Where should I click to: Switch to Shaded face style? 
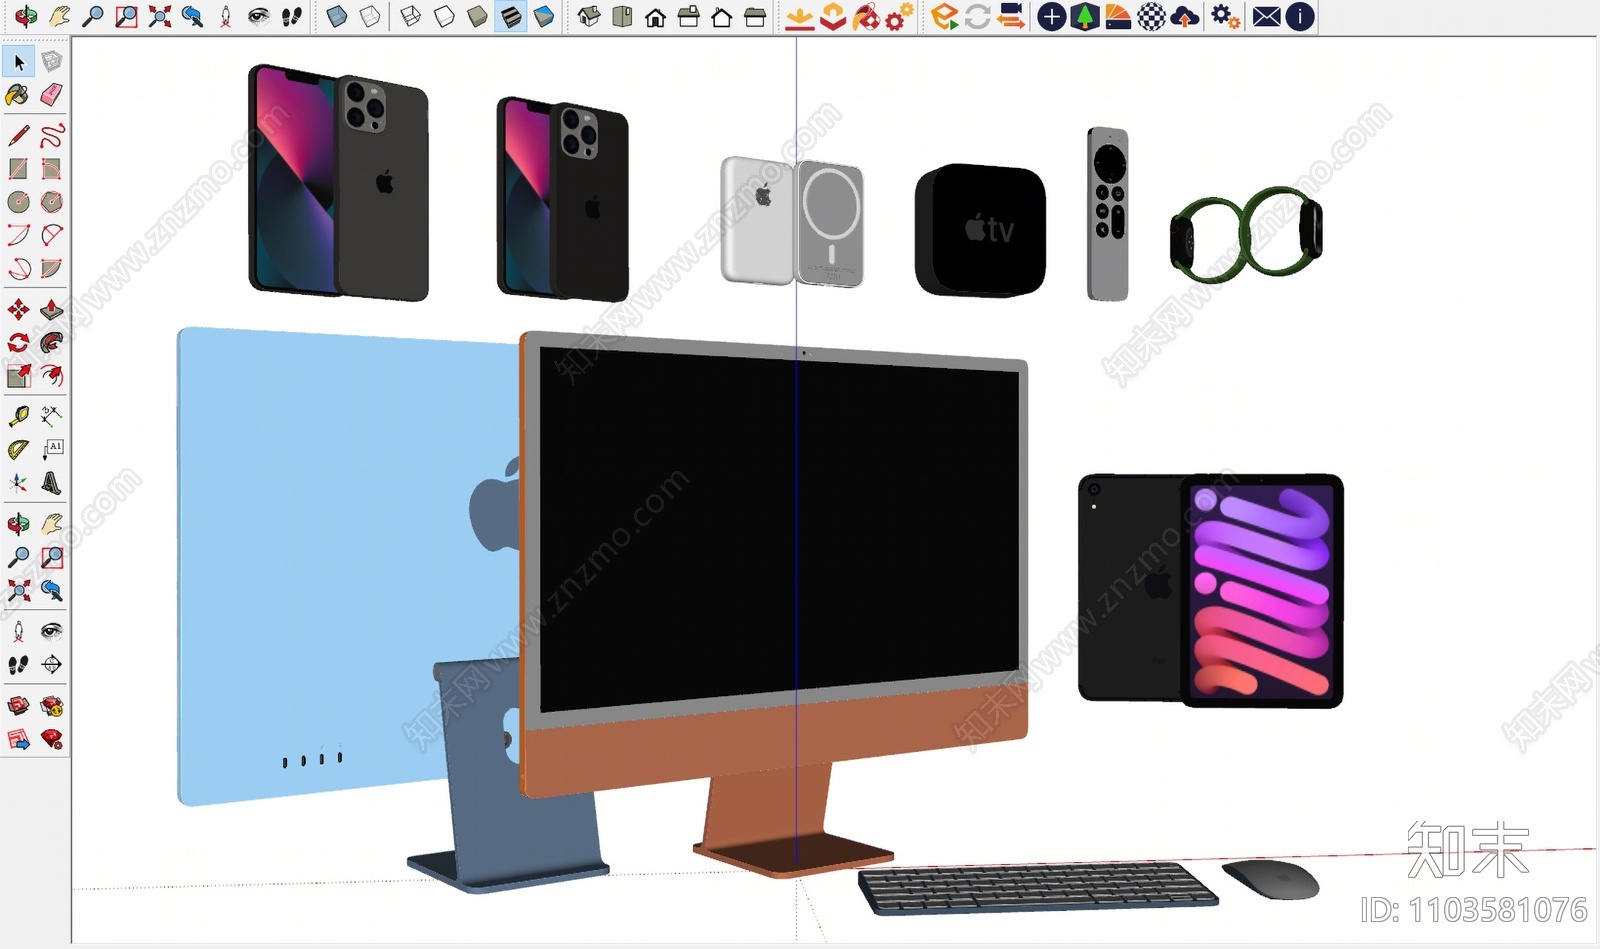[x=477, y=16]
